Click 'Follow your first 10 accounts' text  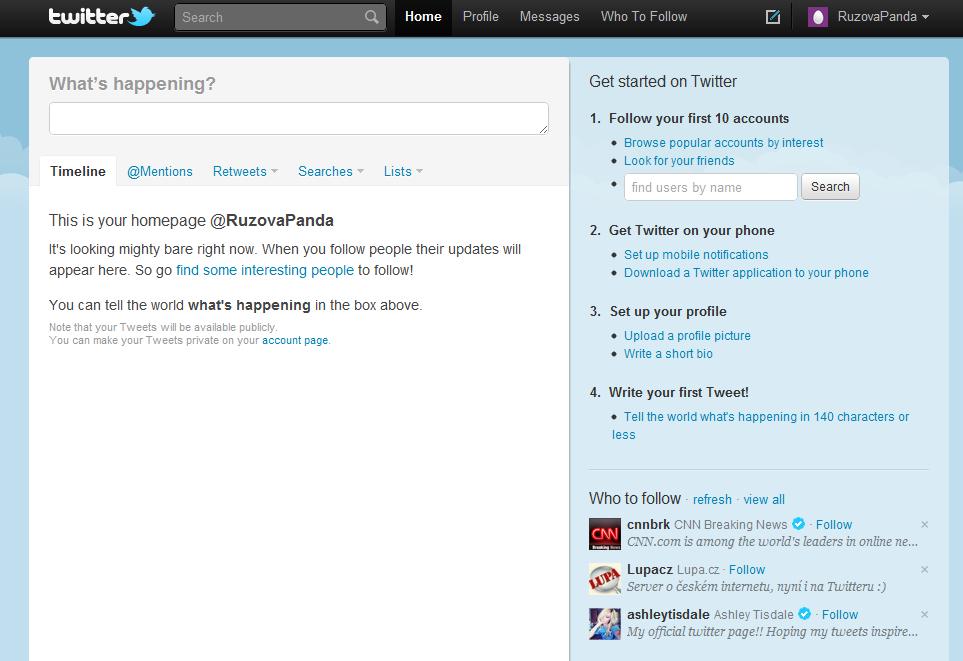pyautogui.click(x=699, y=119)
